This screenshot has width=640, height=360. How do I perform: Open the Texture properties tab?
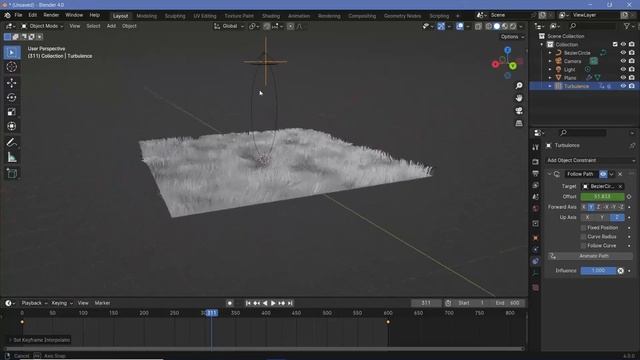536,288
